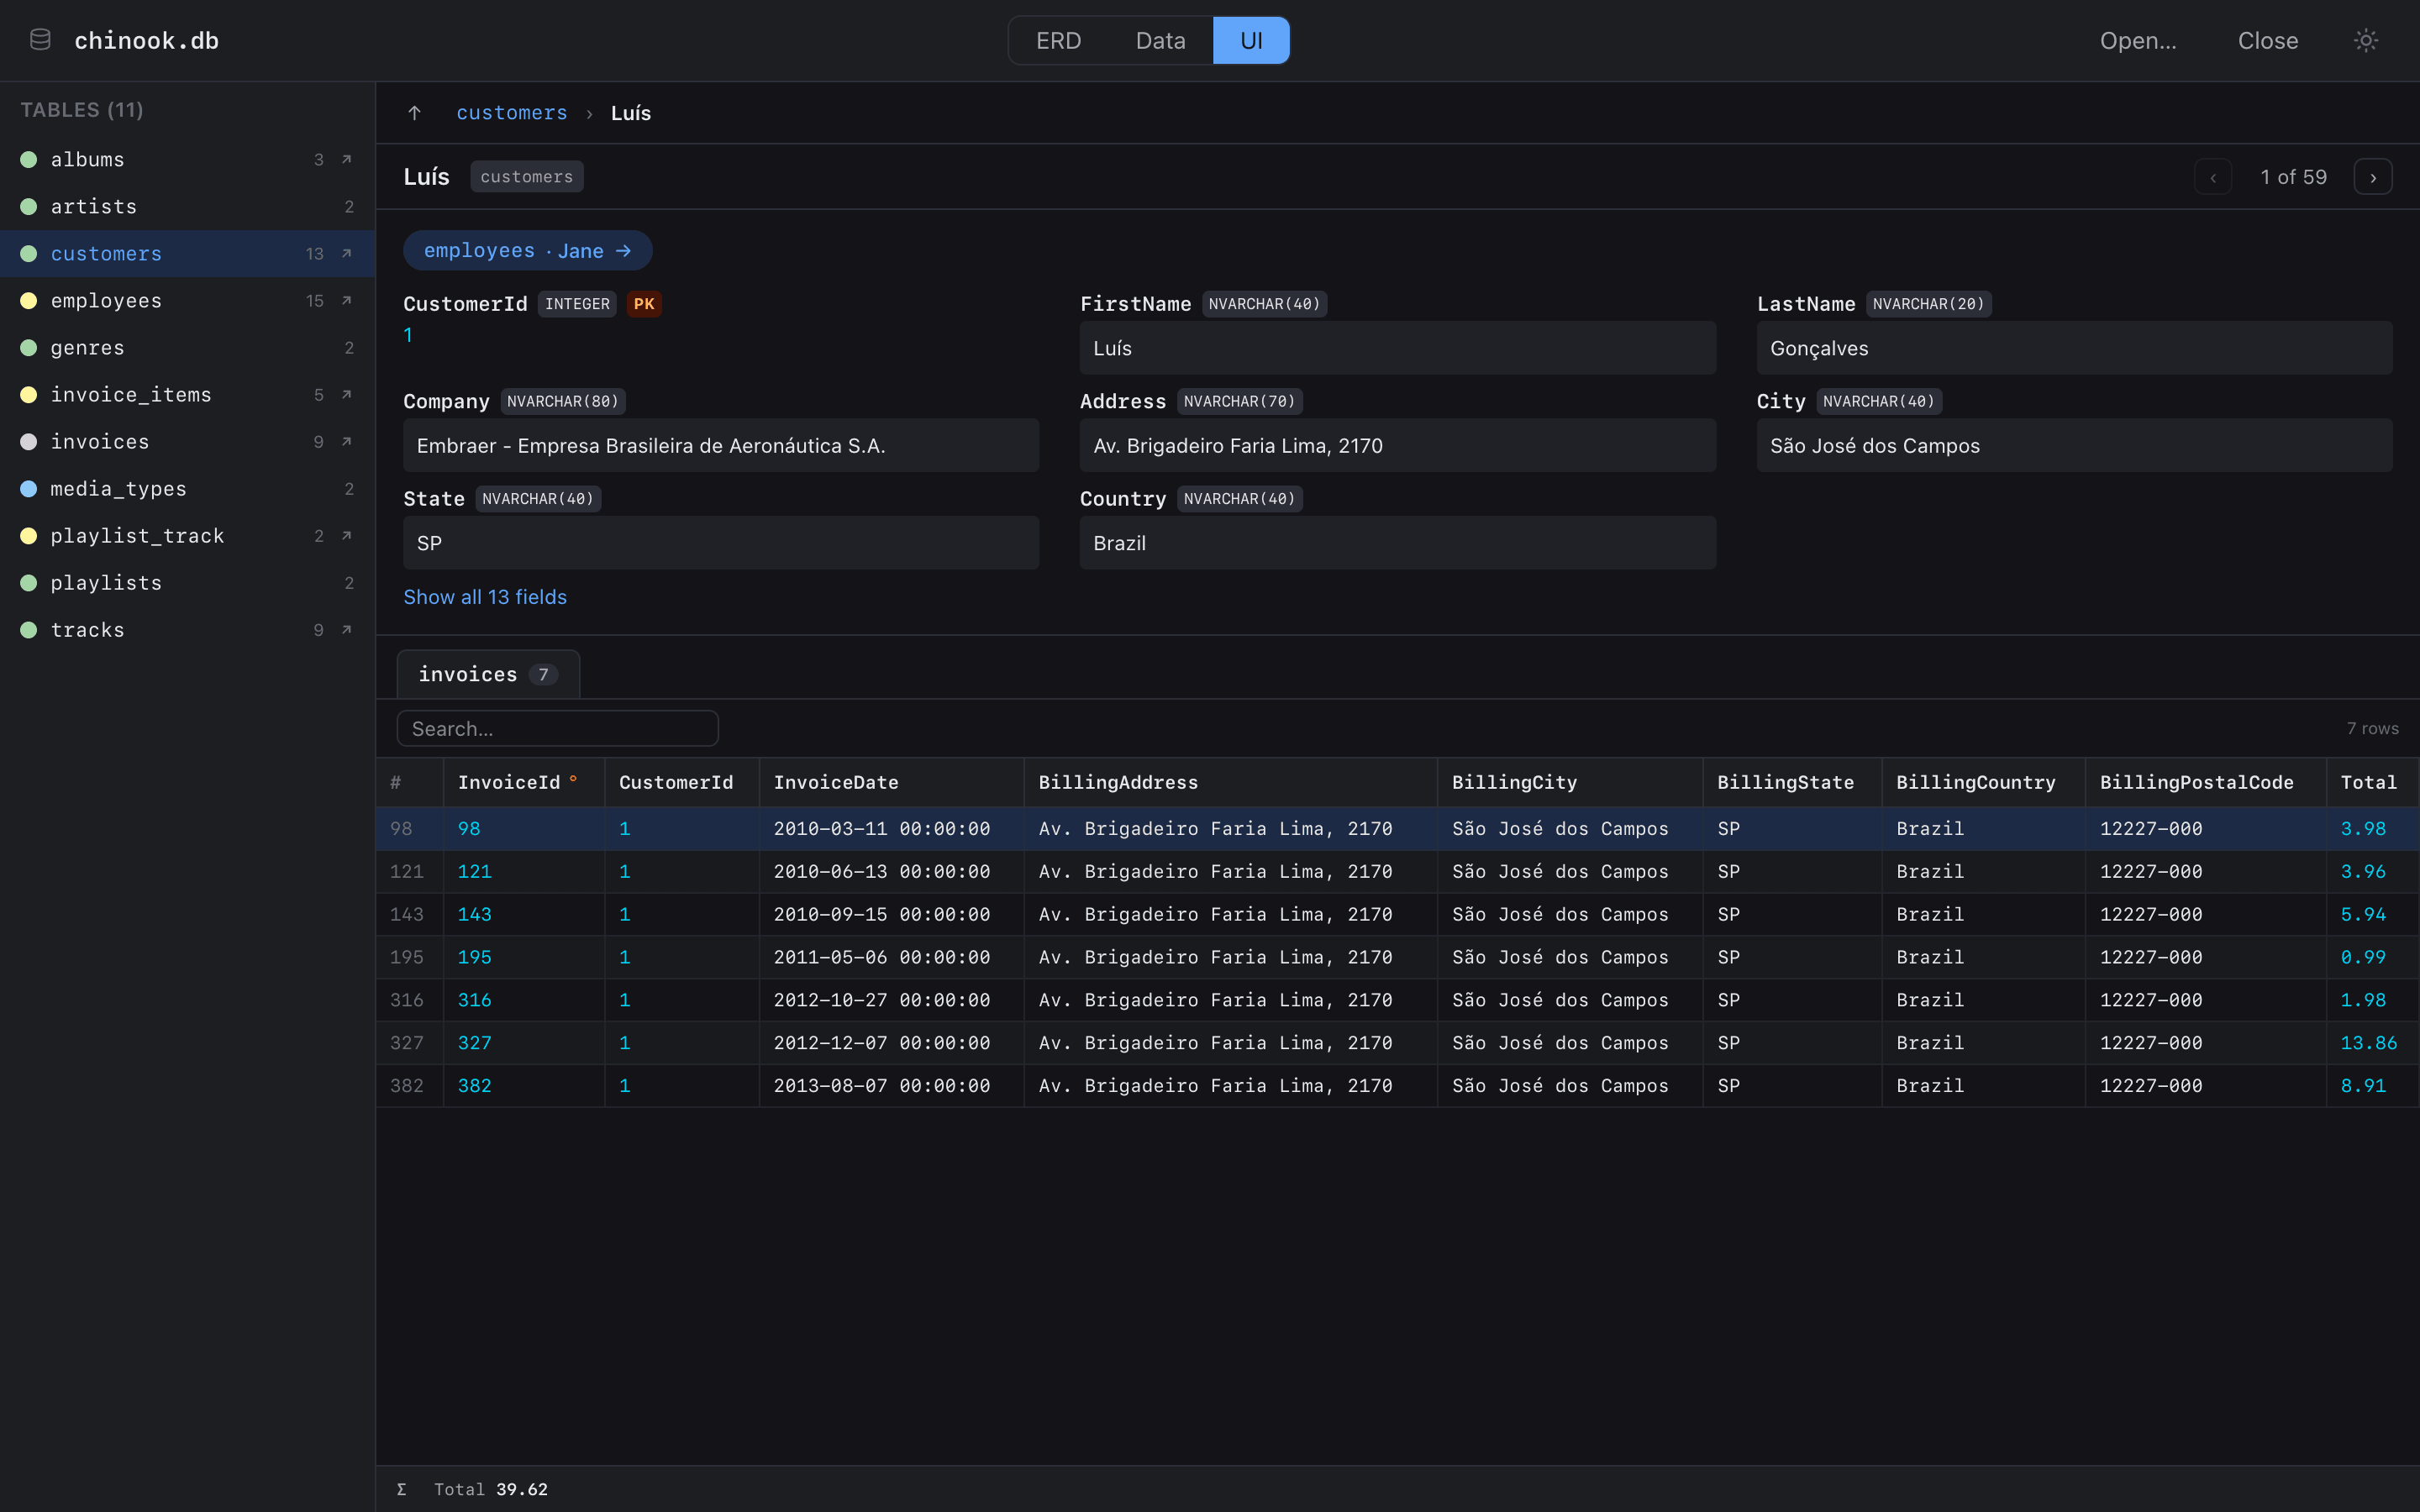Open albums table external arrow icon

click(347, 159)
